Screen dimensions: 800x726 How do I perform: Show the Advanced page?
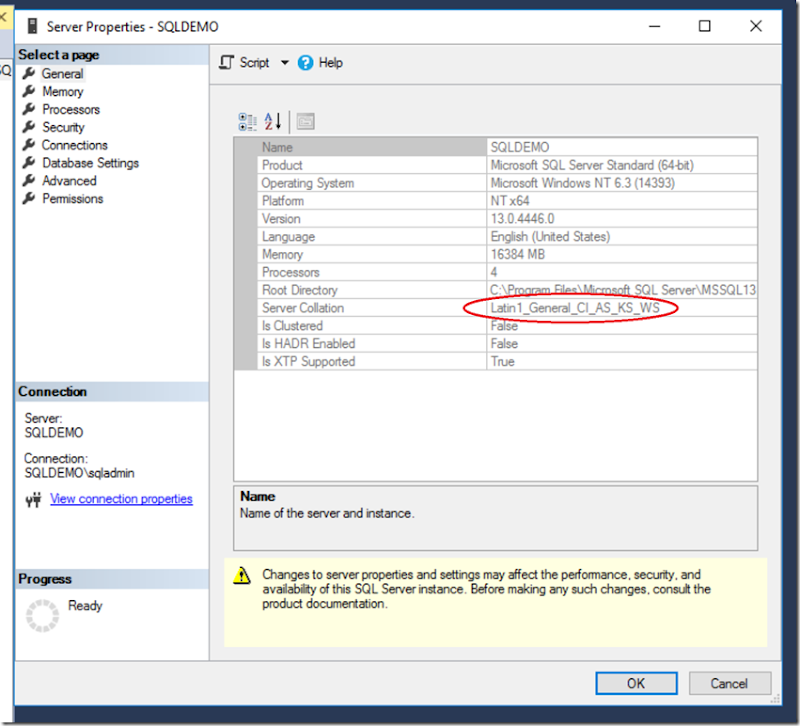pos(69,181)
